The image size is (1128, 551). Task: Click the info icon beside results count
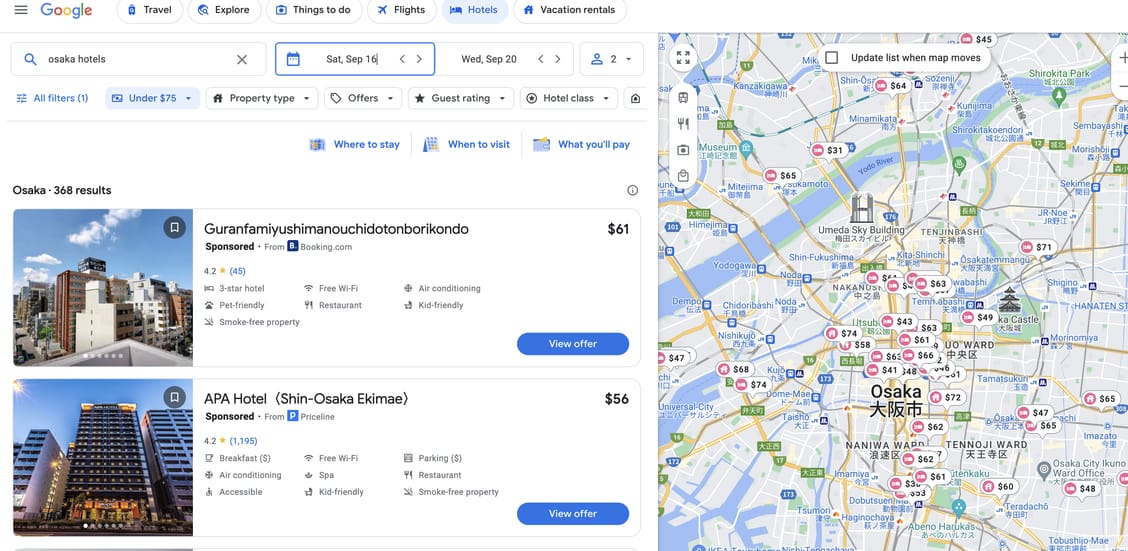pos(632,190)
